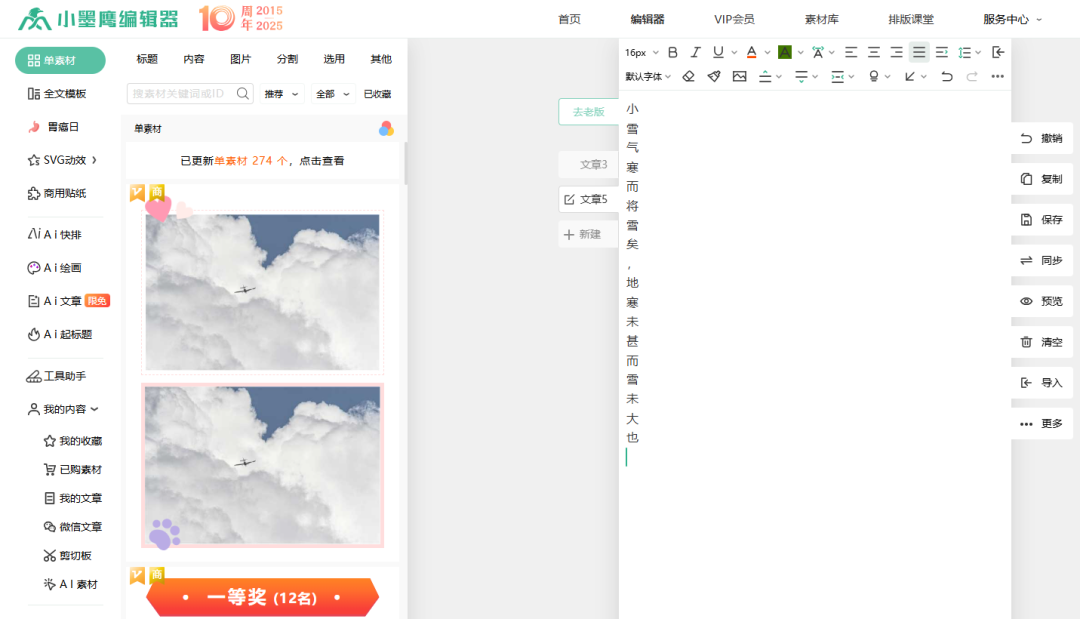Toggle the 已收藏 favorites filter
This screenshot has height=619, width=1080.
click(x=377, y=94)
